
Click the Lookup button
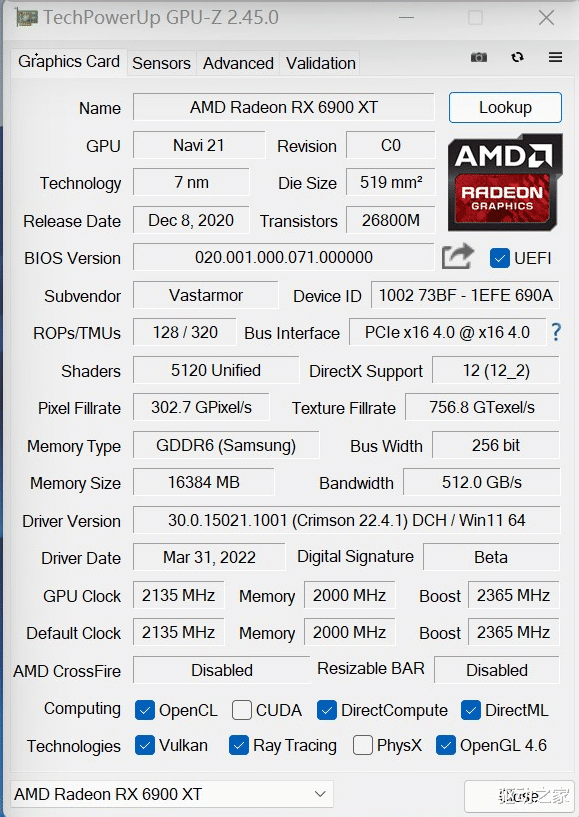tap(505, 107)
